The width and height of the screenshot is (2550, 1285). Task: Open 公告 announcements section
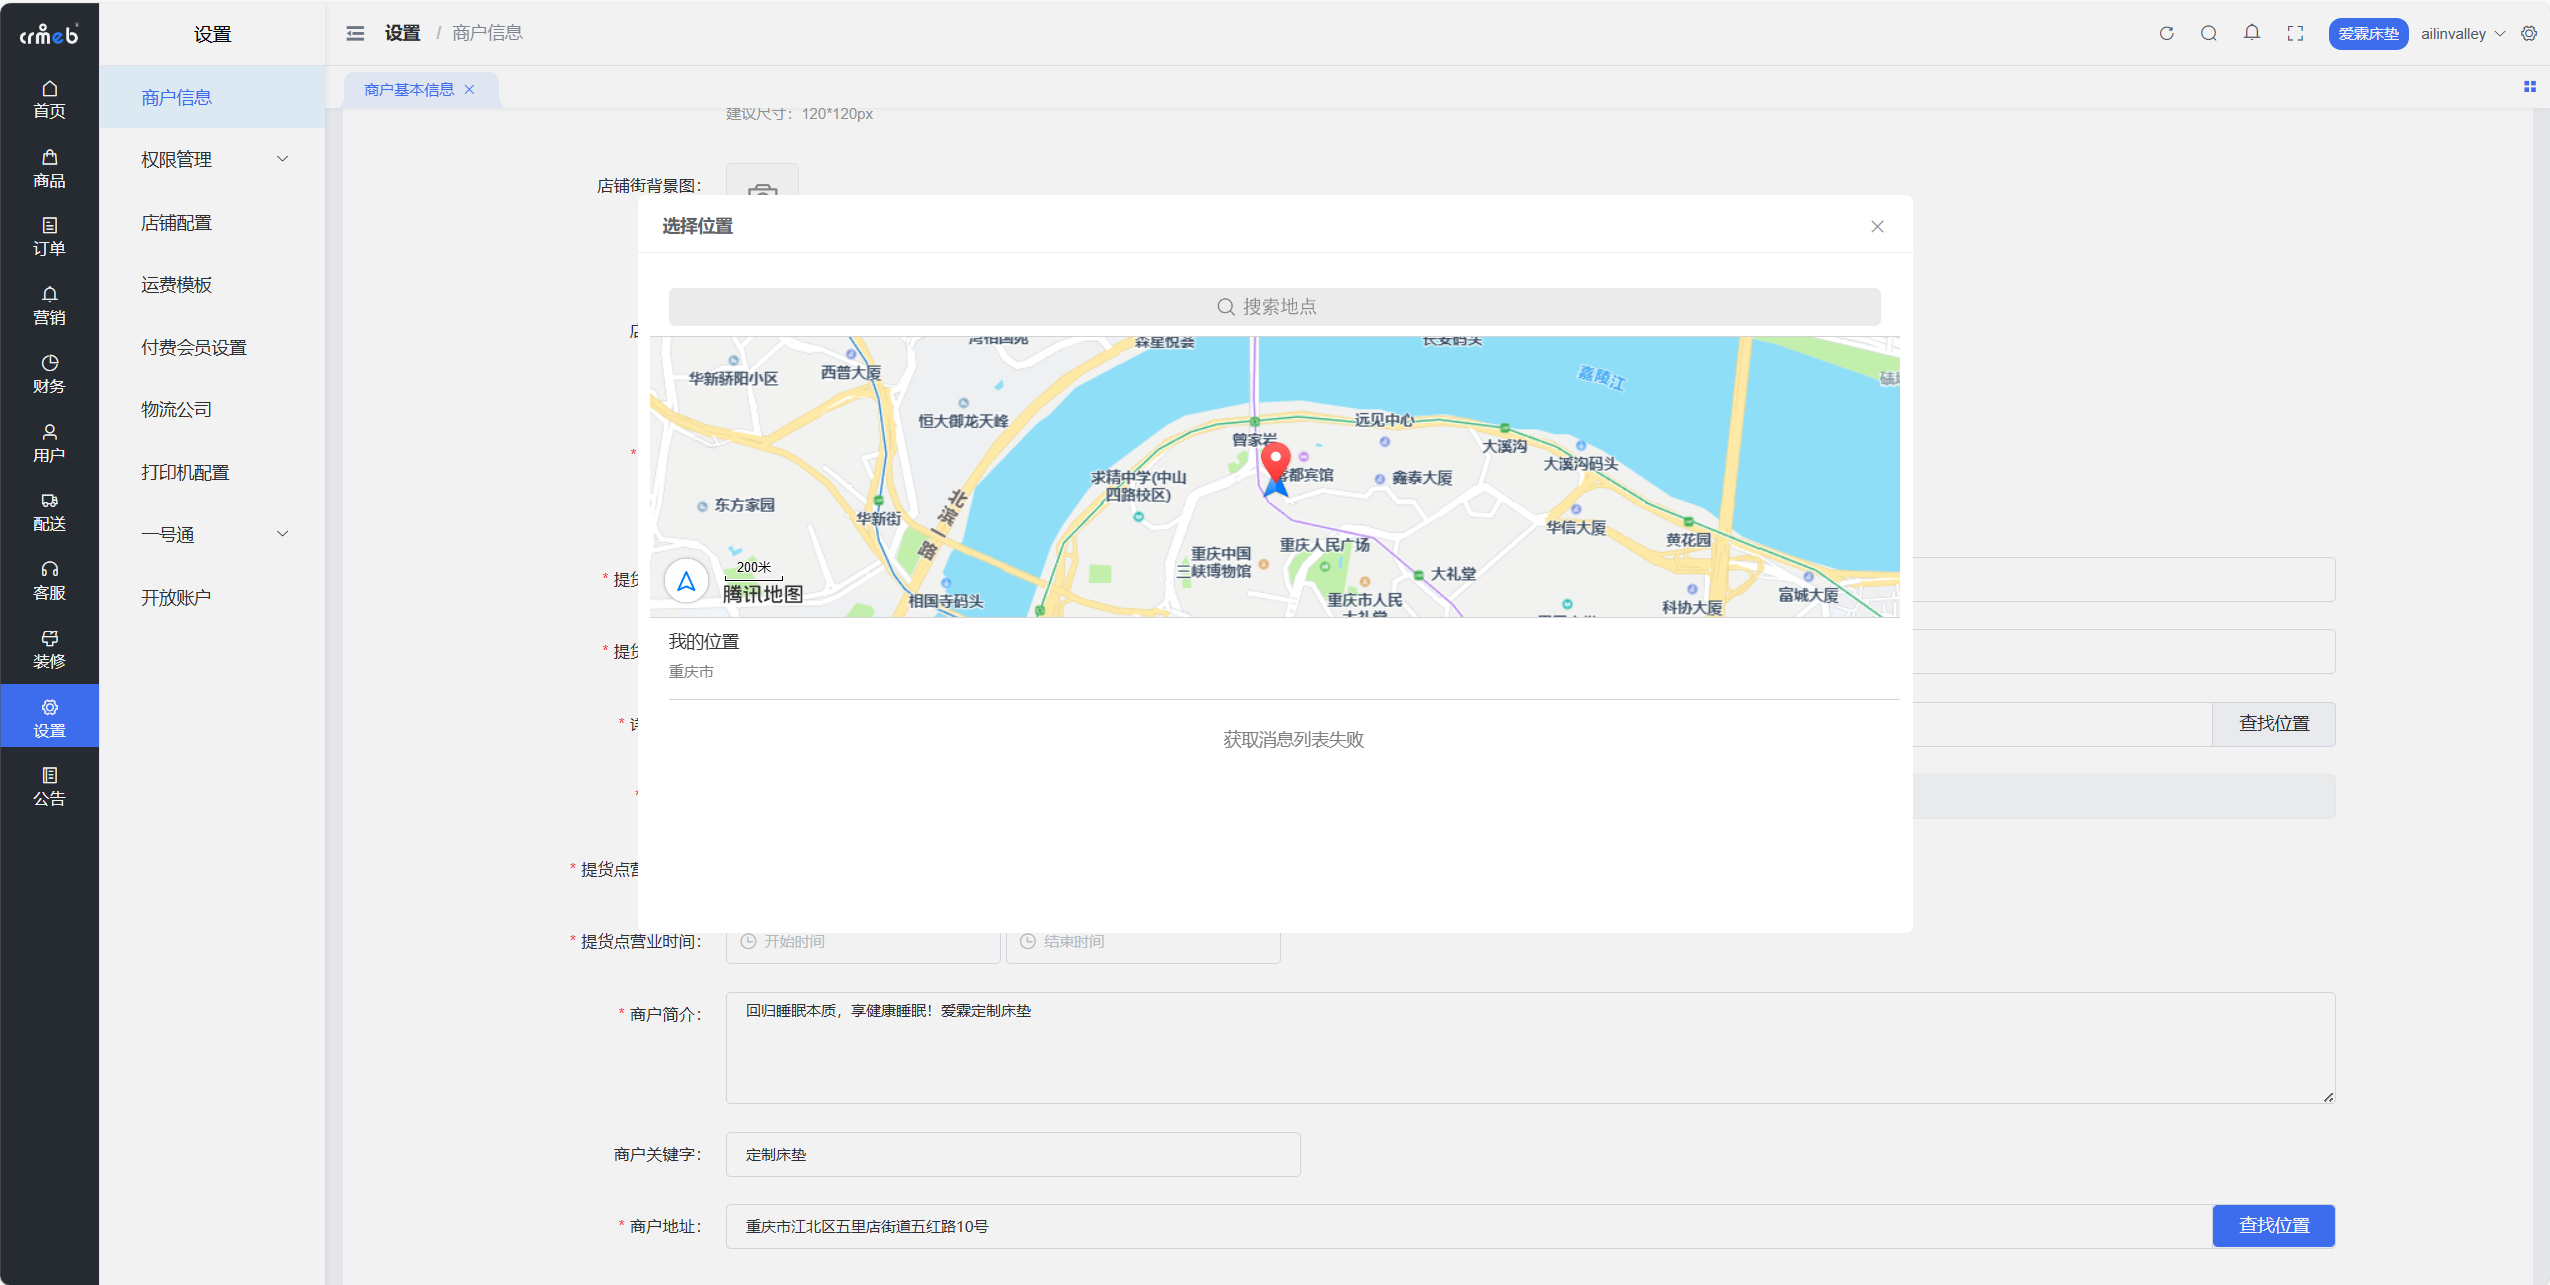(x=49, y=787)
